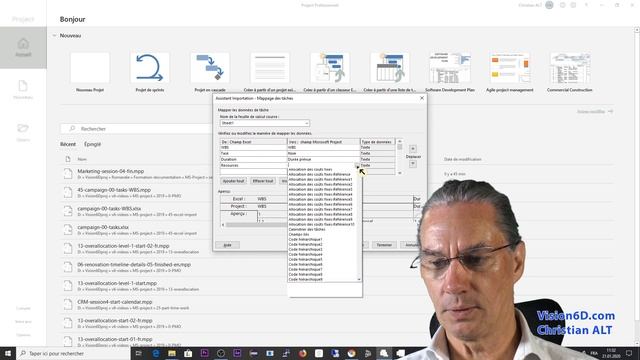Open File Explorer from taskbar
Image resolution: width=640 pixels, height=360 pixels.
coord(172,353)
